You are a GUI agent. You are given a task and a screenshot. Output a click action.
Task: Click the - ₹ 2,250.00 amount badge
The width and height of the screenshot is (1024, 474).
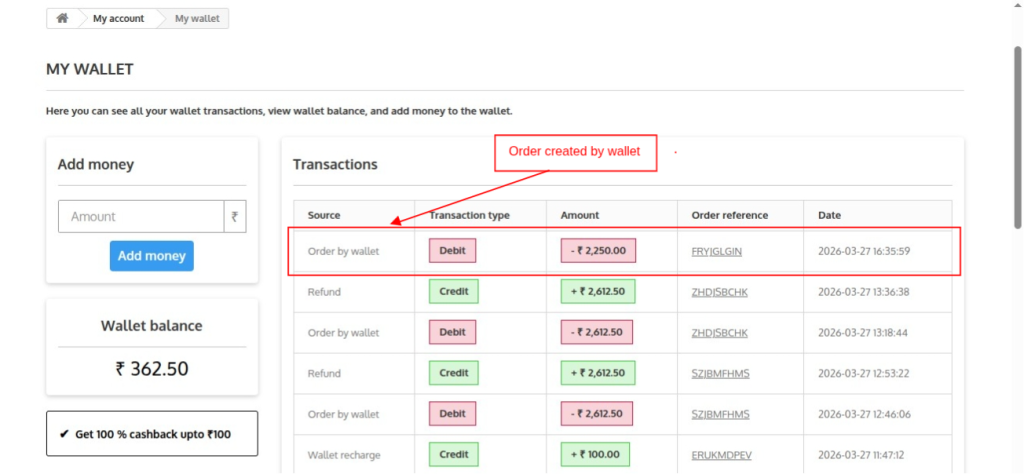click(x=598, y=251)
